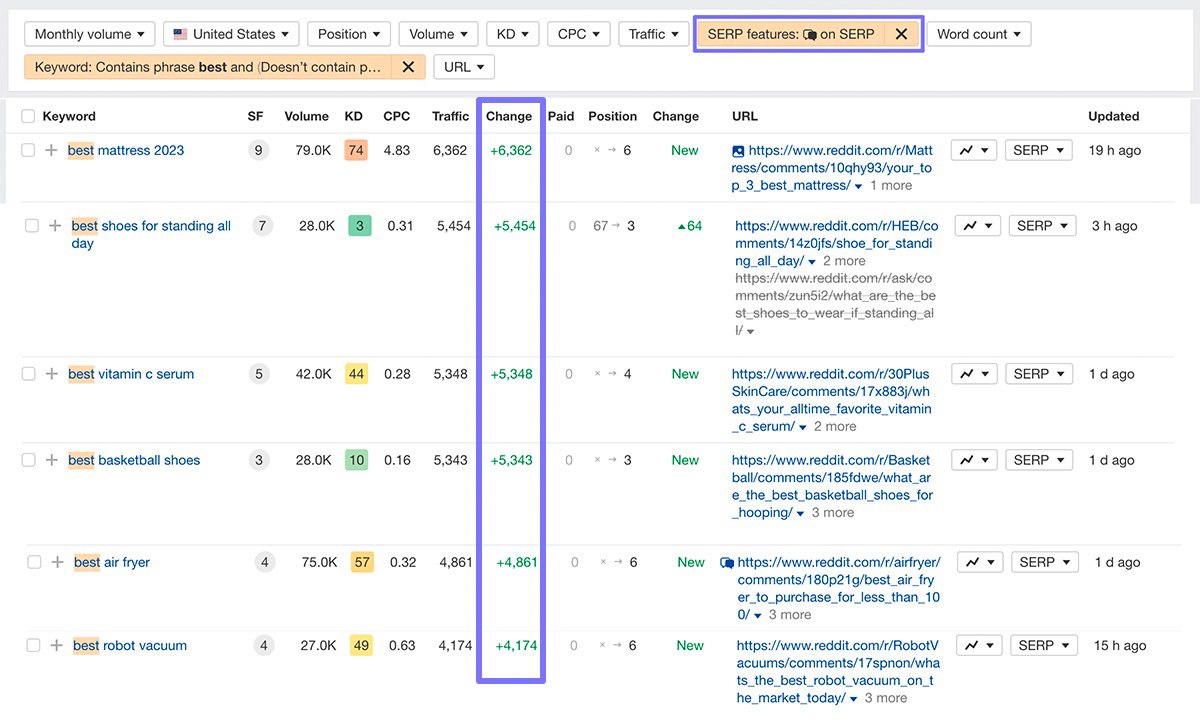Click image icon next to mattress Reddit URL
This screenshot has width=1200, height=728.
click(738, 151)
